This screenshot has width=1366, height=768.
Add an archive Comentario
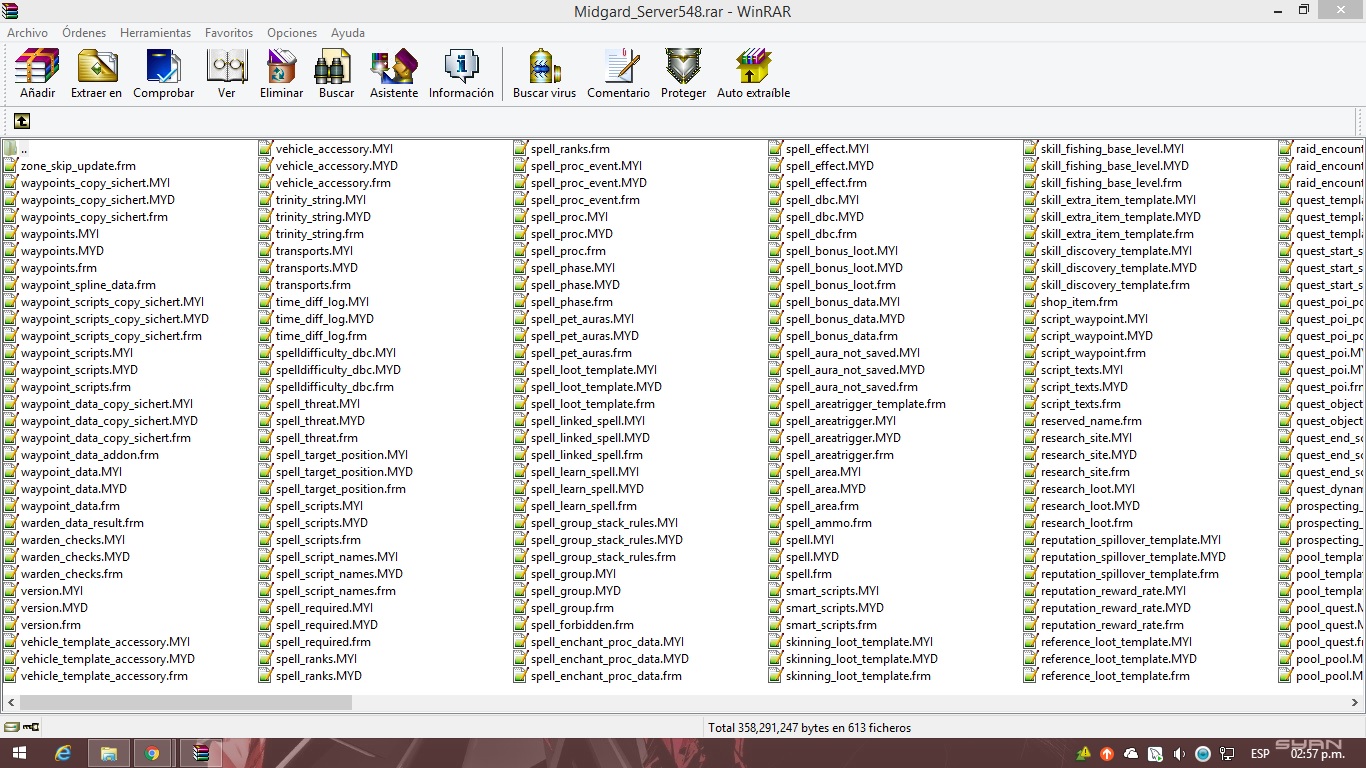pyautogui.click(x=618, y=68)
